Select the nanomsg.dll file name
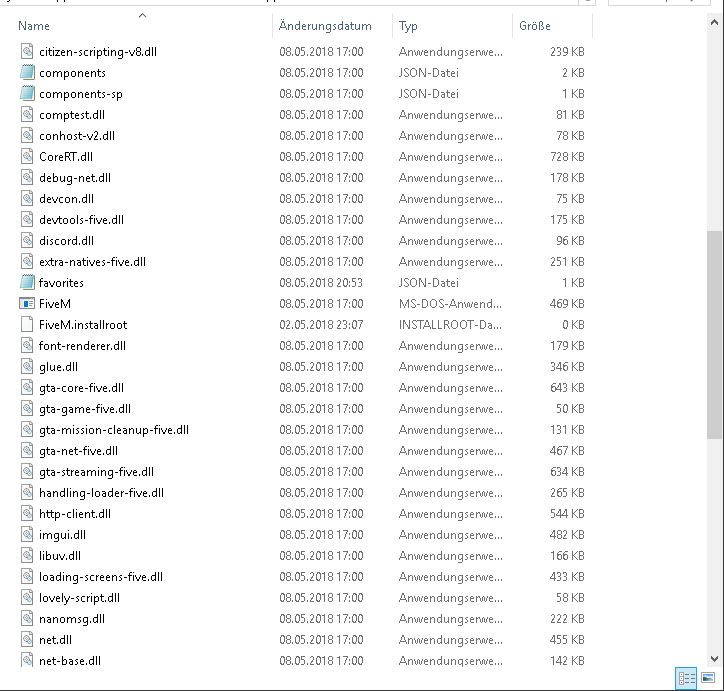This screenshot has height=691, width=724. (72, 619)
